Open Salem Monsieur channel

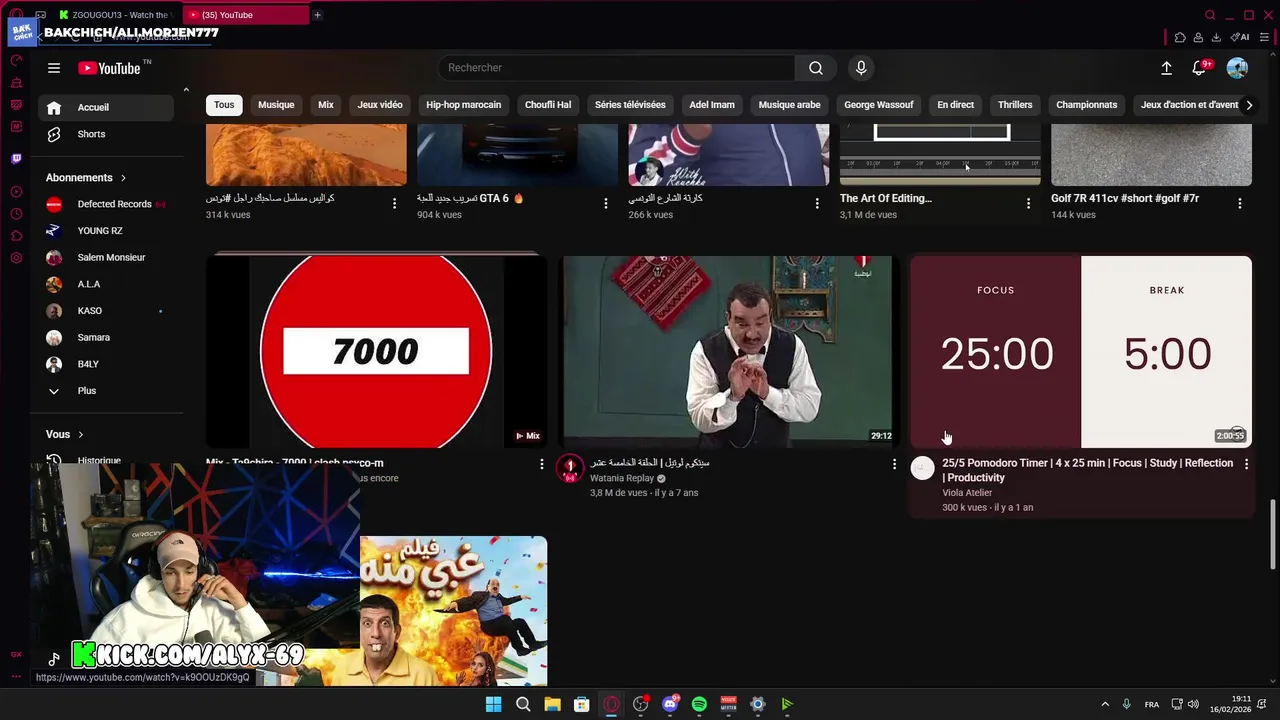click(x=106, y=258)
